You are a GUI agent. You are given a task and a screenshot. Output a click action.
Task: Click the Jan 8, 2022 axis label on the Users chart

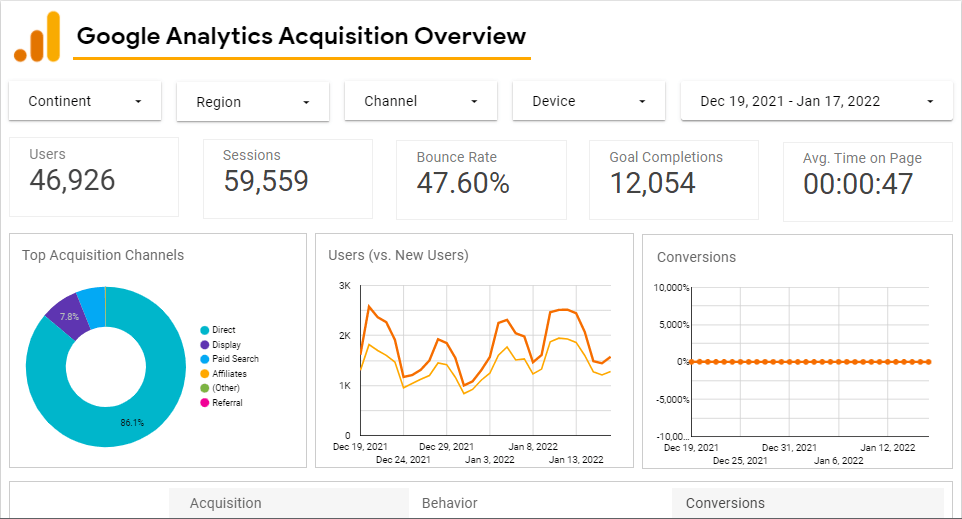[x=533, y=447]
